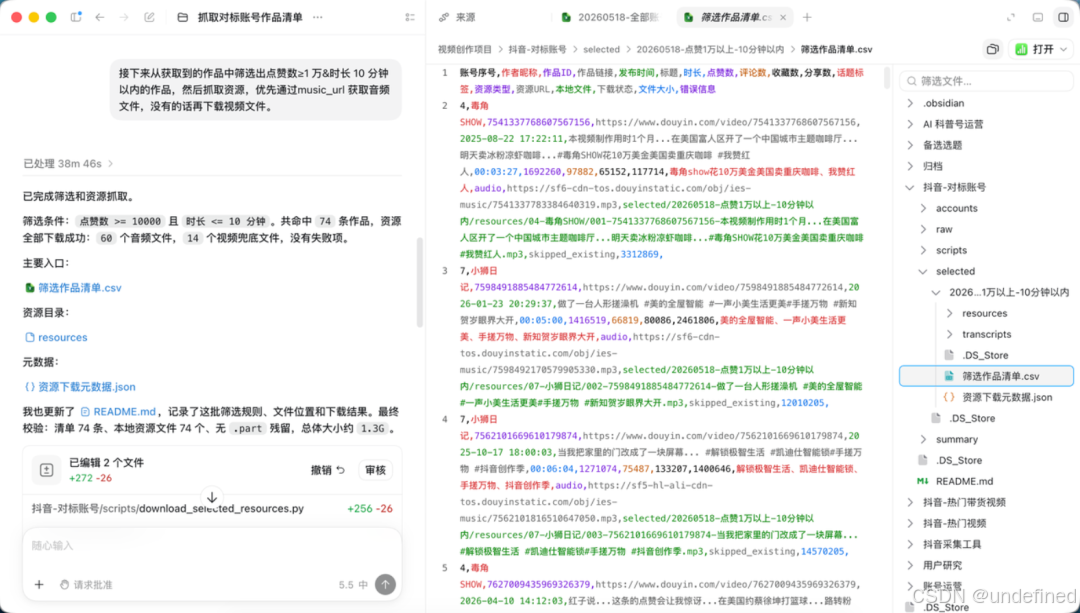Expand the accounts folder
Image resolution: width=1080 pixels, height=613 pixels.
click(924, 208)
